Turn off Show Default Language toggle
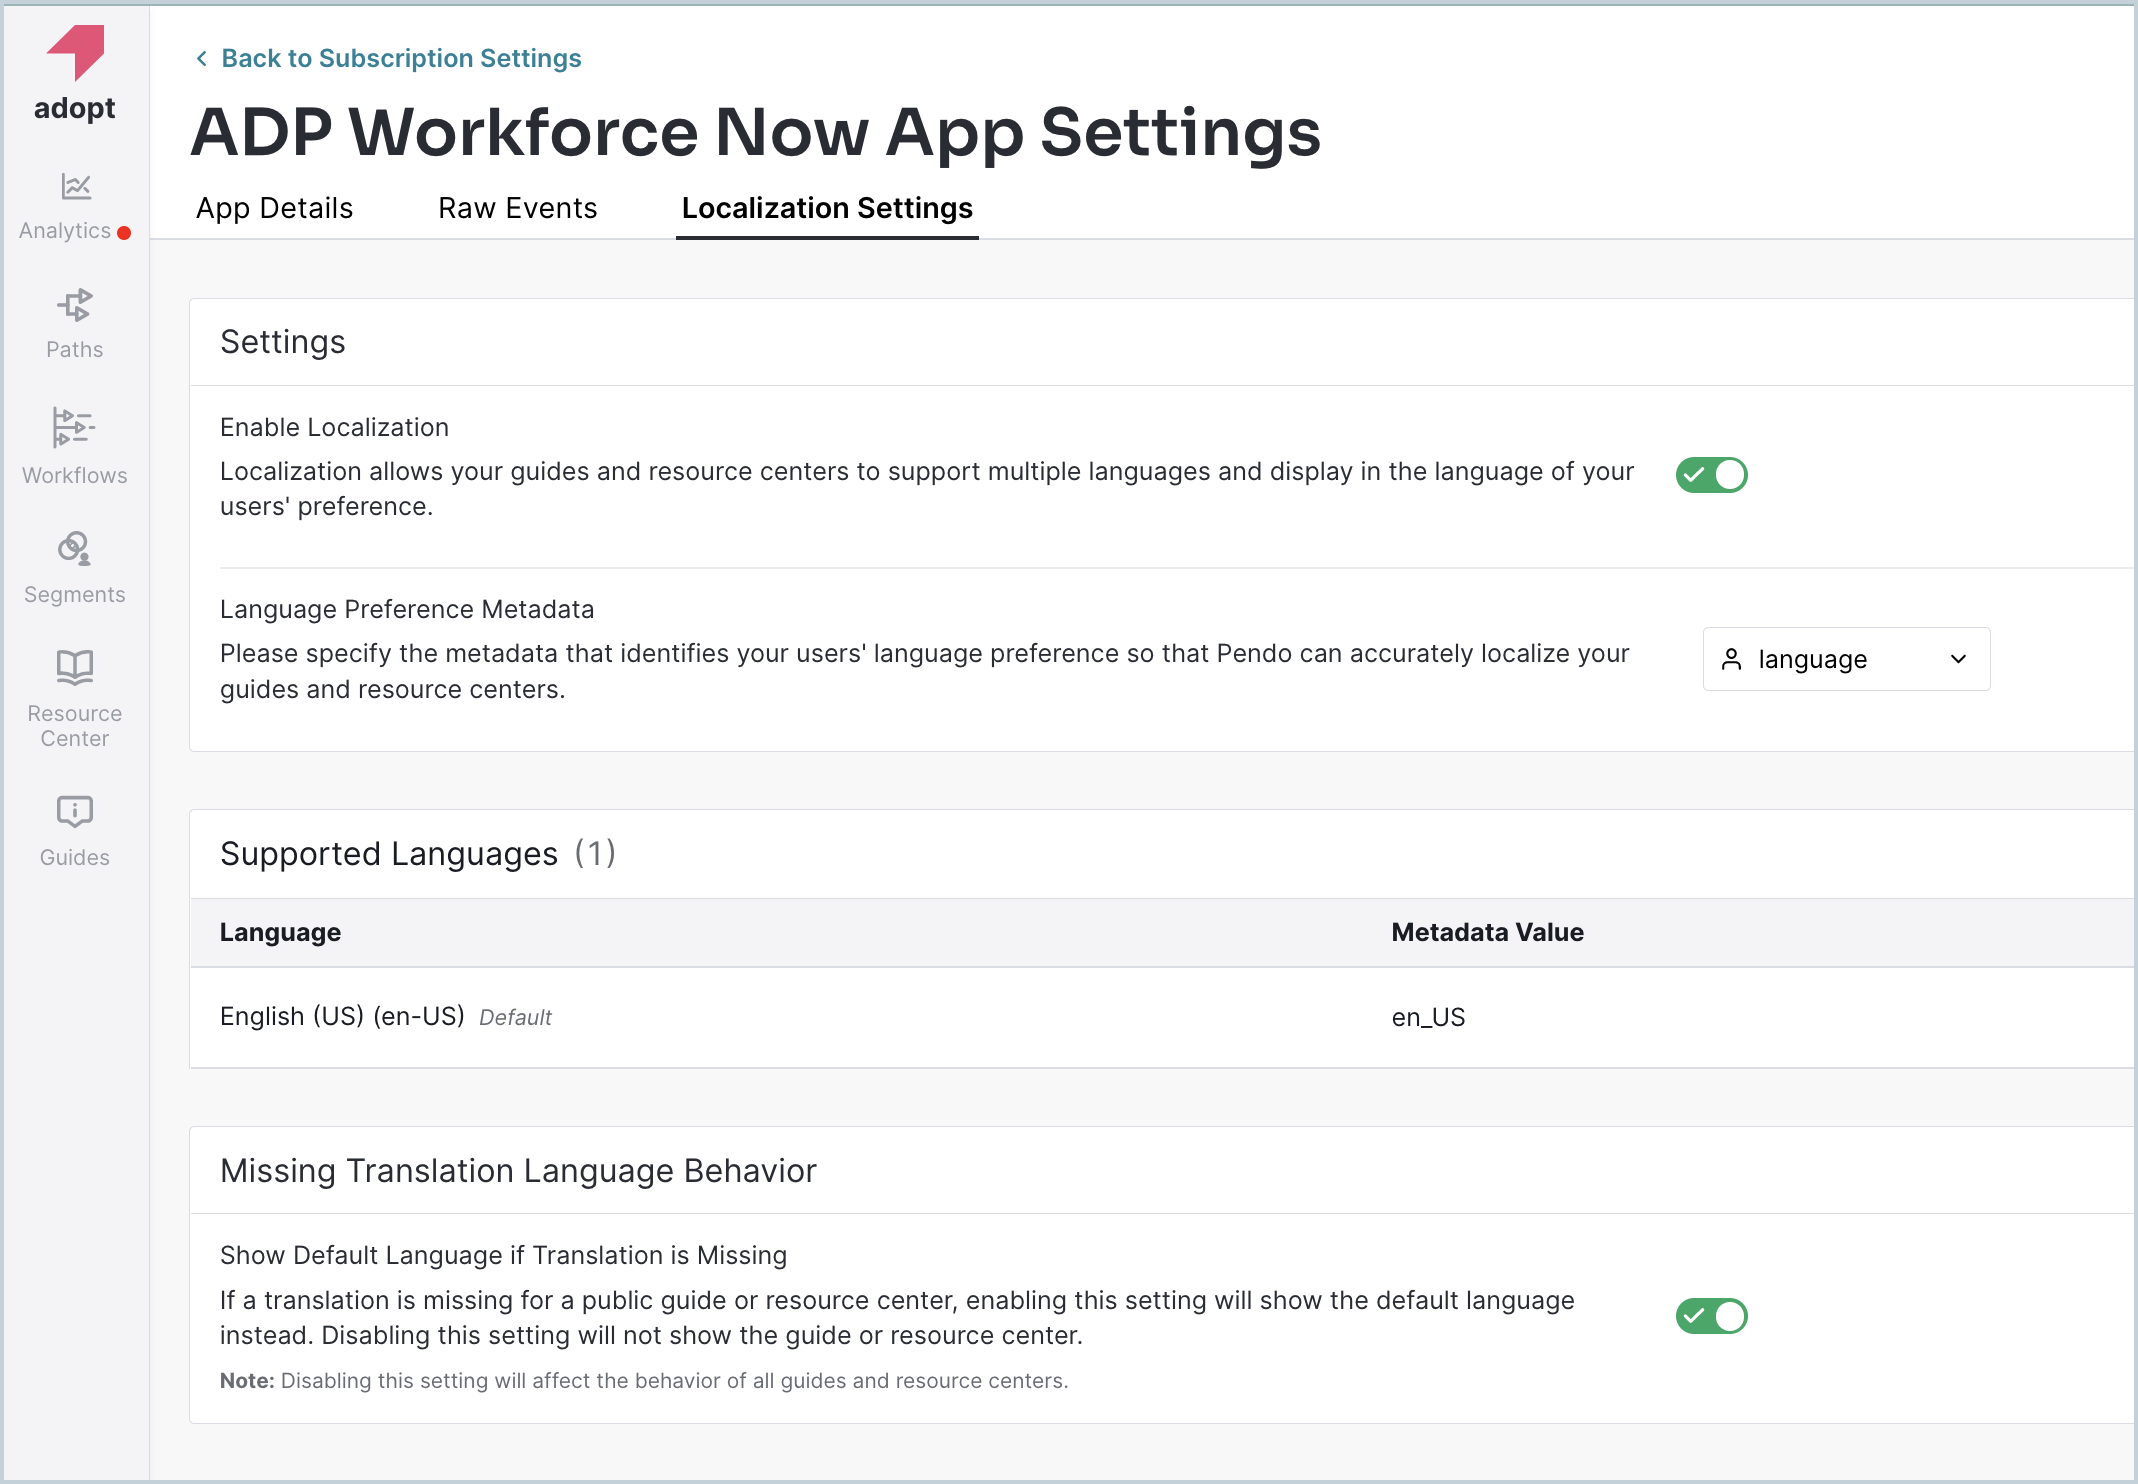Image resolution: width=2138 pixels, height=1484 pixels. pos(1711,1316)
